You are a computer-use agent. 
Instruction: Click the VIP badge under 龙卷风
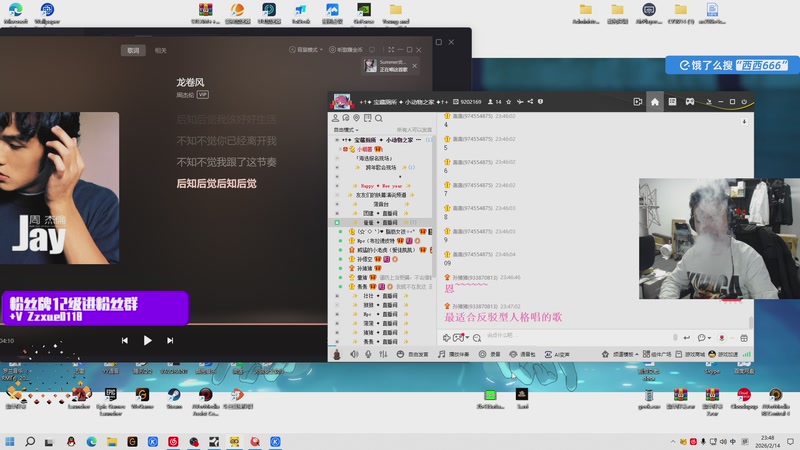pos(203,94)
